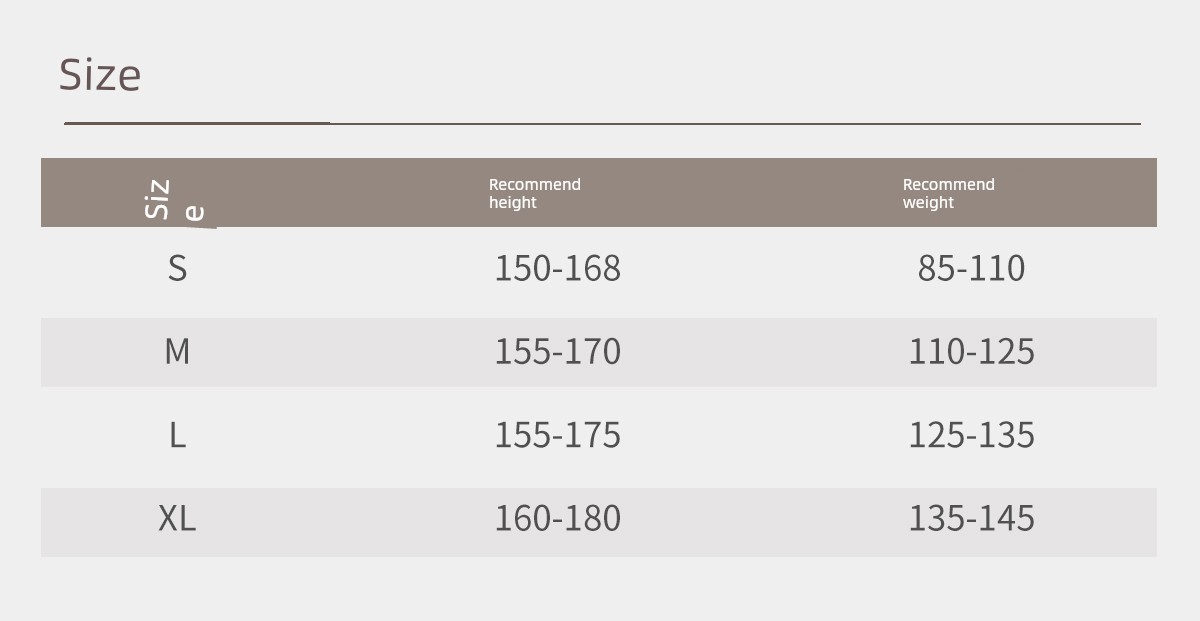This screenshot has height=621, width=1200.
Task: Click the large "Size" title heading
Action: point(100,75)
